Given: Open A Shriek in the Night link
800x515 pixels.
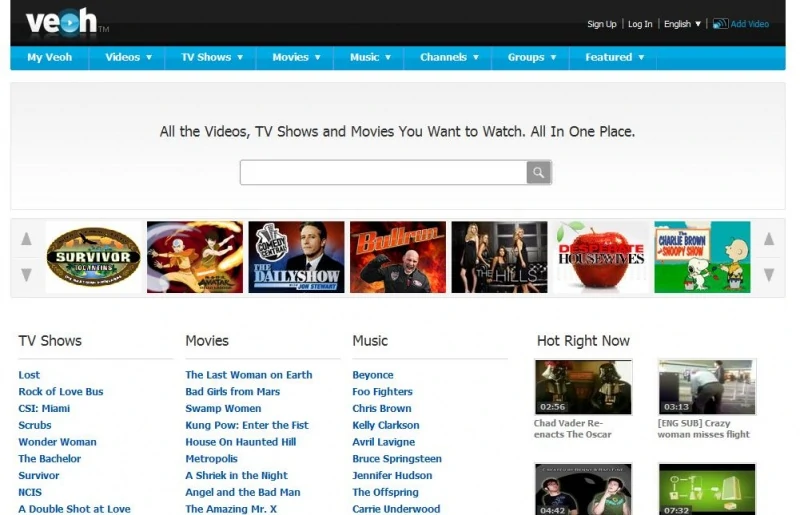Looking at the screenshot, I should (236, 476).
